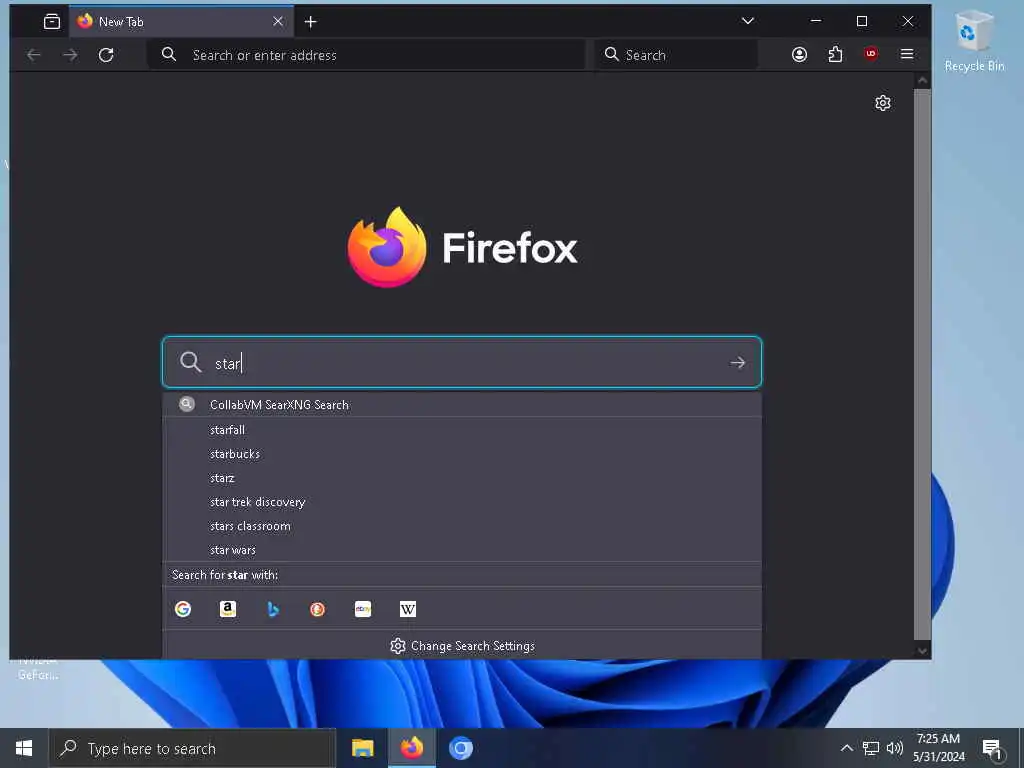Focus the star search field on page
The image size is (1024, 768).
(x=462, y=362)
